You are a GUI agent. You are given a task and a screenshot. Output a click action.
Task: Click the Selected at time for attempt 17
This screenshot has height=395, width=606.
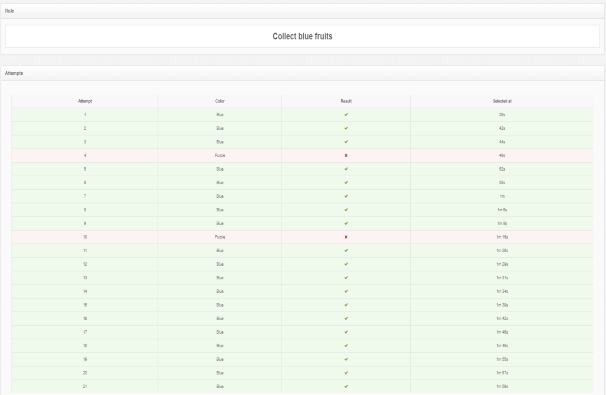pyautogui.click(x=502, y=332)
